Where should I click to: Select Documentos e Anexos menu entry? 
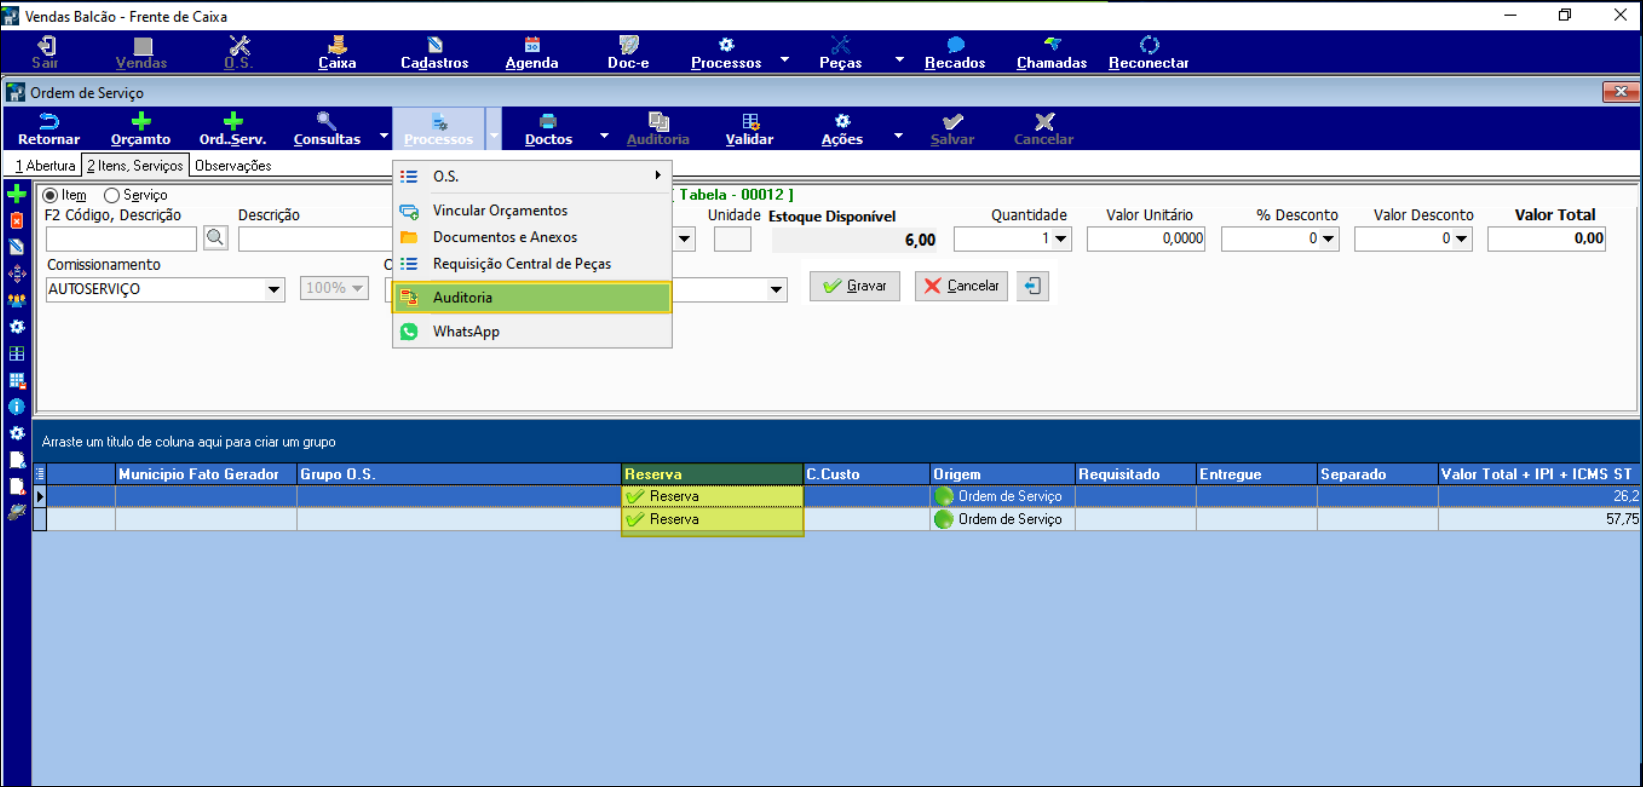(532, 238)
